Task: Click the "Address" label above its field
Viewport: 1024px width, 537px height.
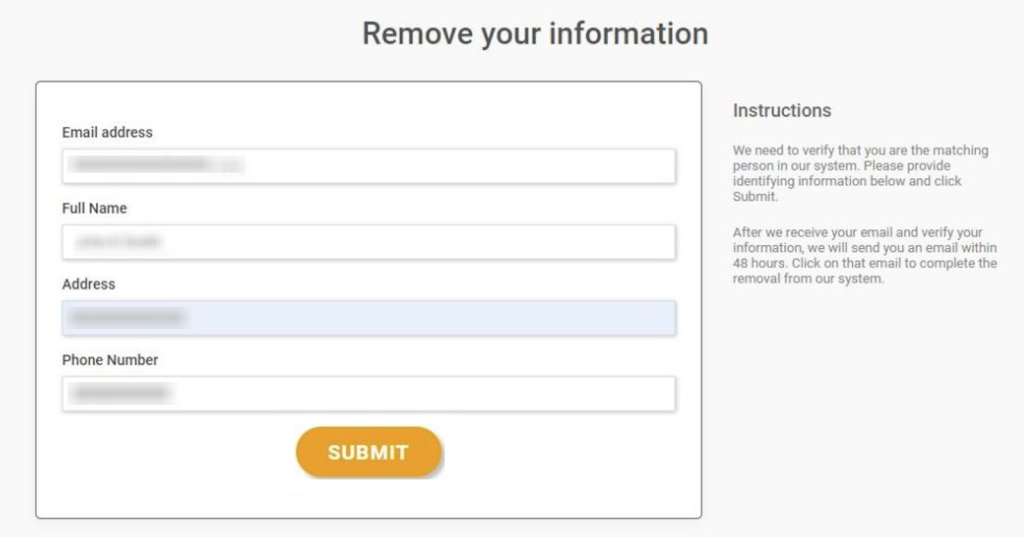Action: pyautogui.click(x=88, y=284)
